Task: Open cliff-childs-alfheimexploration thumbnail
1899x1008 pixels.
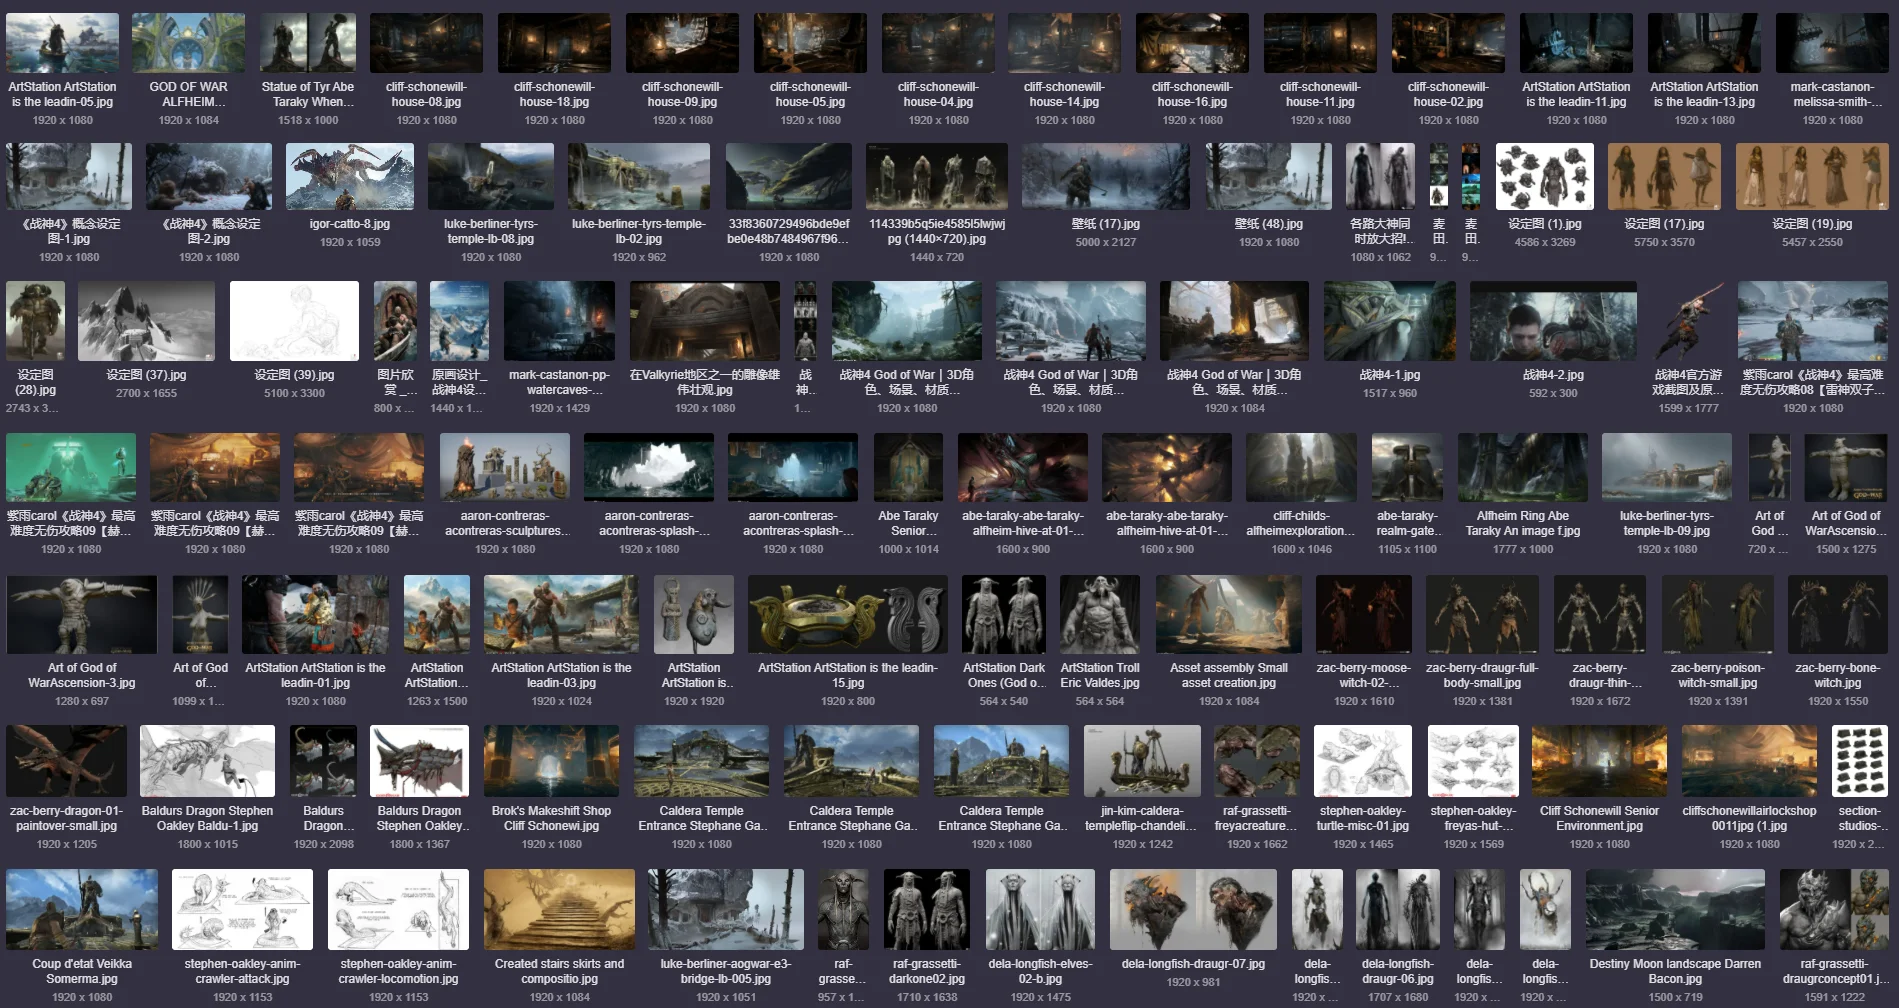Action: pyautogui.click(x=1301, y=467)
